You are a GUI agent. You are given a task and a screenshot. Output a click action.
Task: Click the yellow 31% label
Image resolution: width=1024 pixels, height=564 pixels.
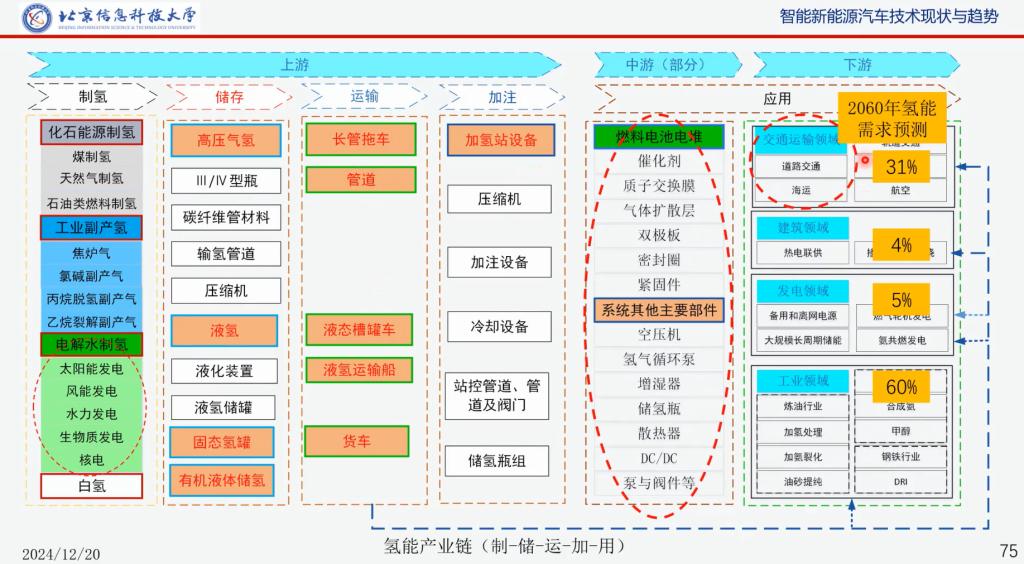[x=901, y=168]
